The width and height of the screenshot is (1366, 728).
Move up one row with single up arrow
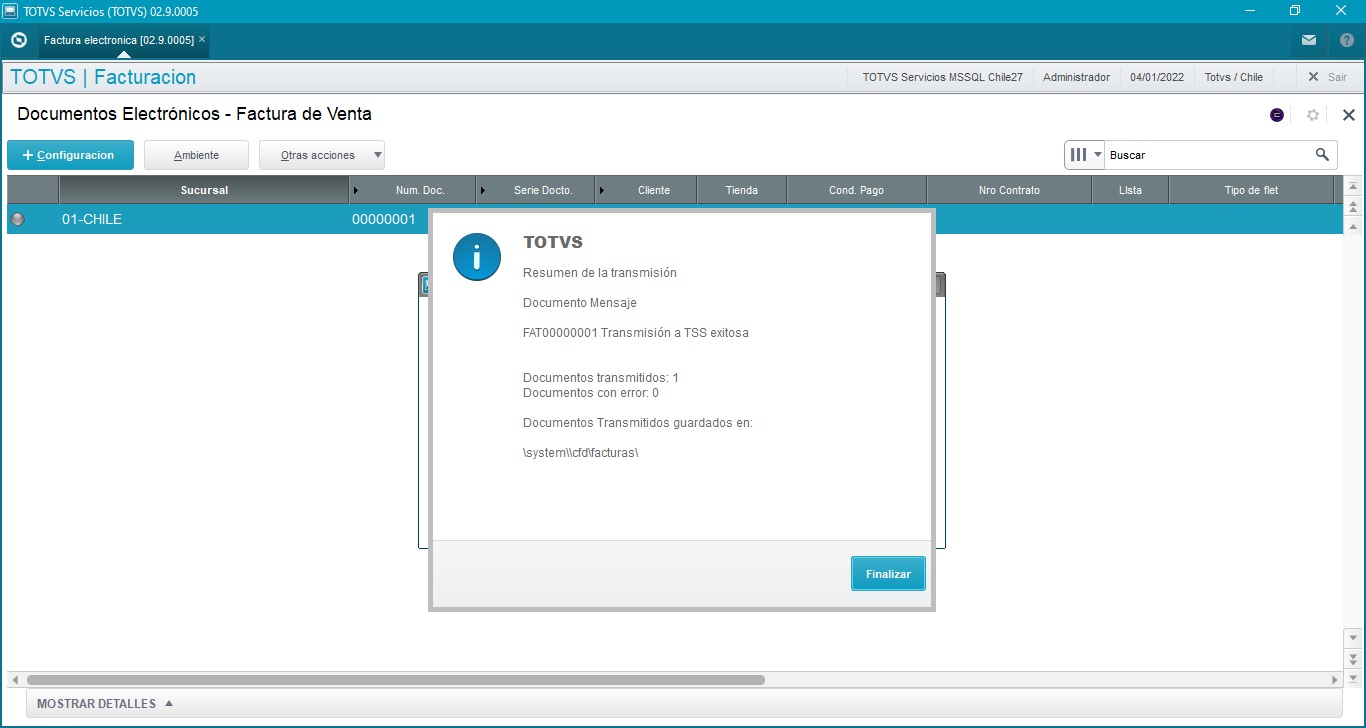coord(1353,226)
